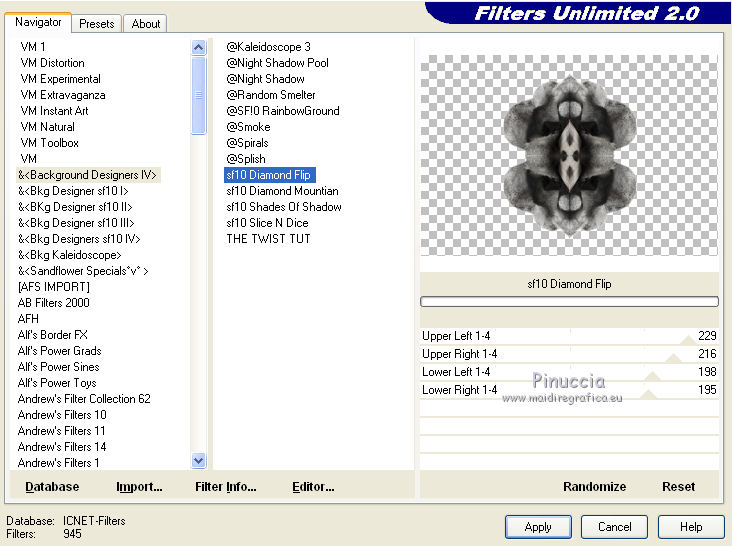732x546 pixels.
Task: Select Andrew's Filters 11 category
Action: 61,430
